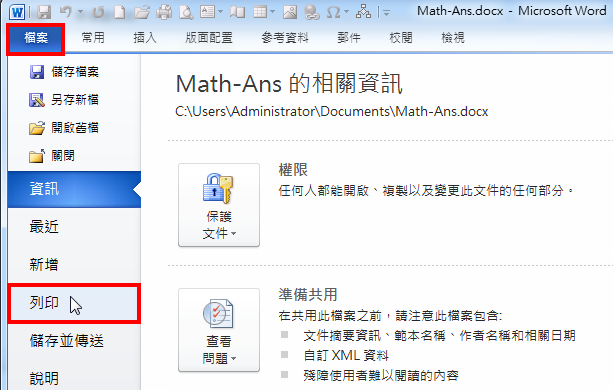Click the open-book icon in toolbar
The height and width of the screenshot is (390, 613).
[238, 13]
